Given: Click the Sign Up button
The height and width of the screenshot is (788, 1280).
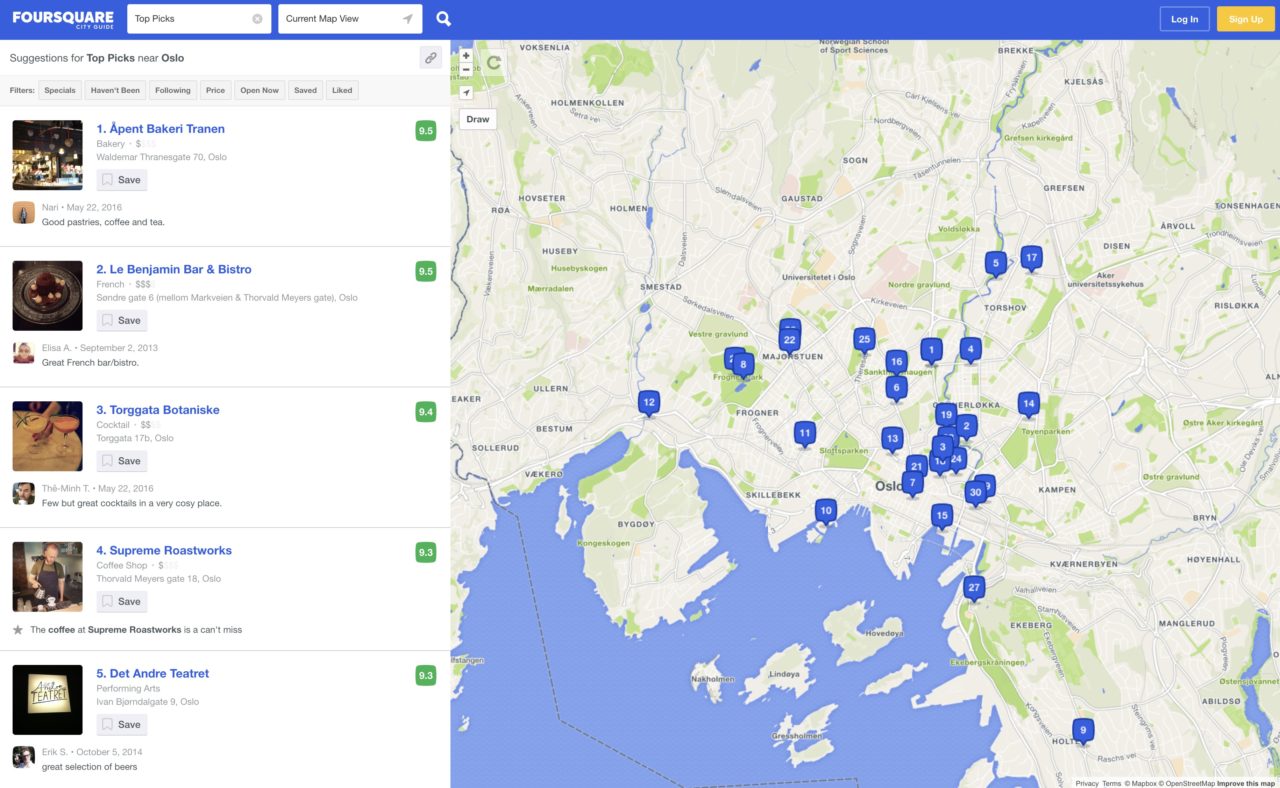Looking at the screenshot, I should coord(1246,19).
